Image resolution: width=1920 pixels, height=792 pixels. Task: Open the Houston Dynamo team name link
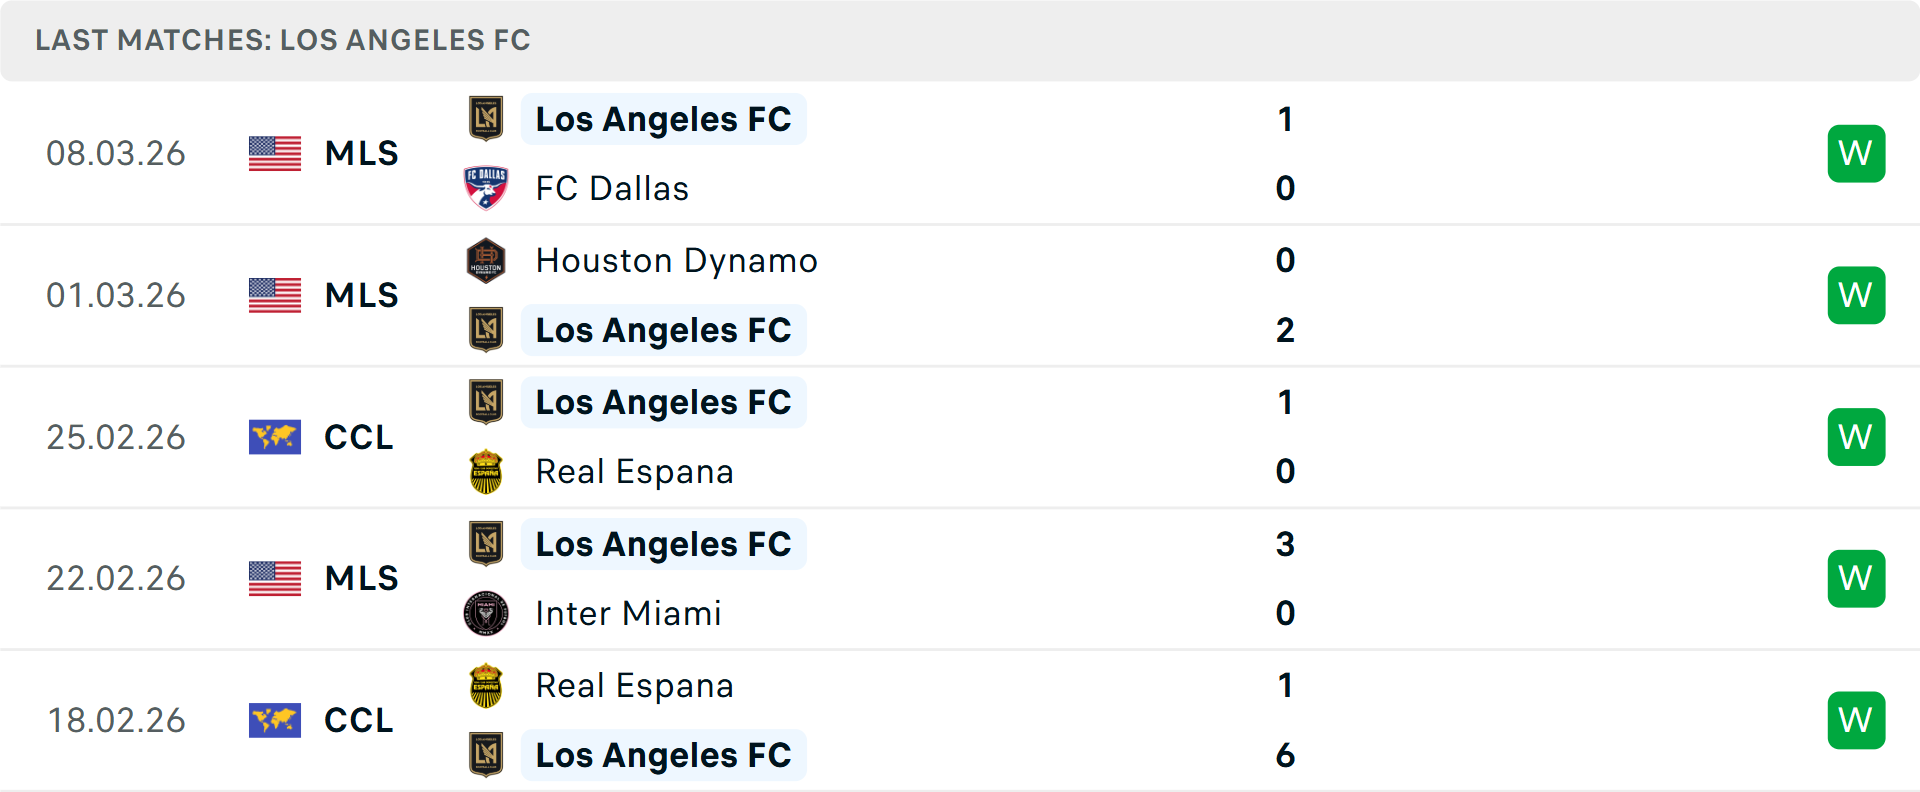pyautogui.click(x=676, y=261)
